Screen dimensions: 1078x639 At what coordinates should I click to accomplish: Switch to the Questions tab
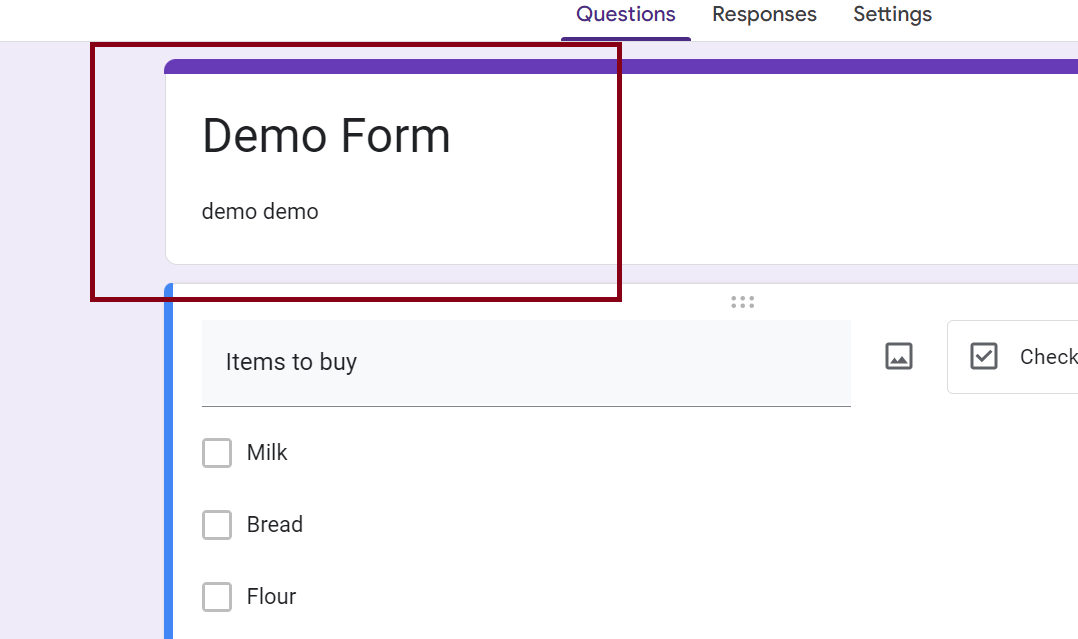pos(626,15)
